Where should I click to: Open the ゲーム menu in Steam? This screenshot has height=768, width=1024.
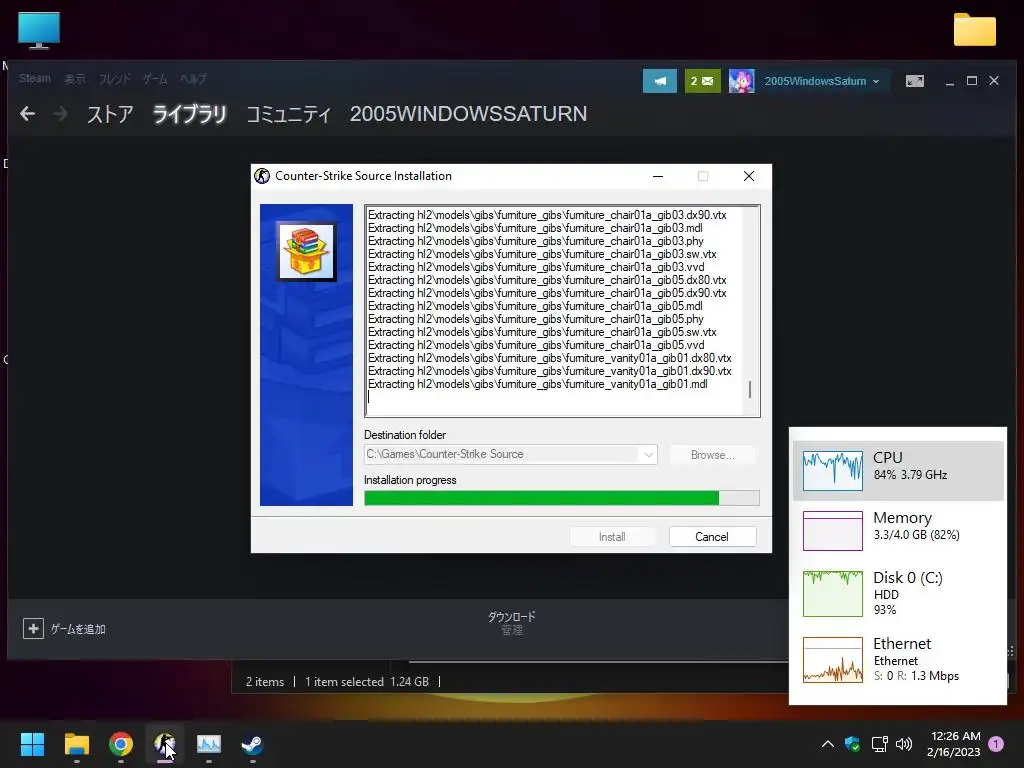[x=155, y=79]
